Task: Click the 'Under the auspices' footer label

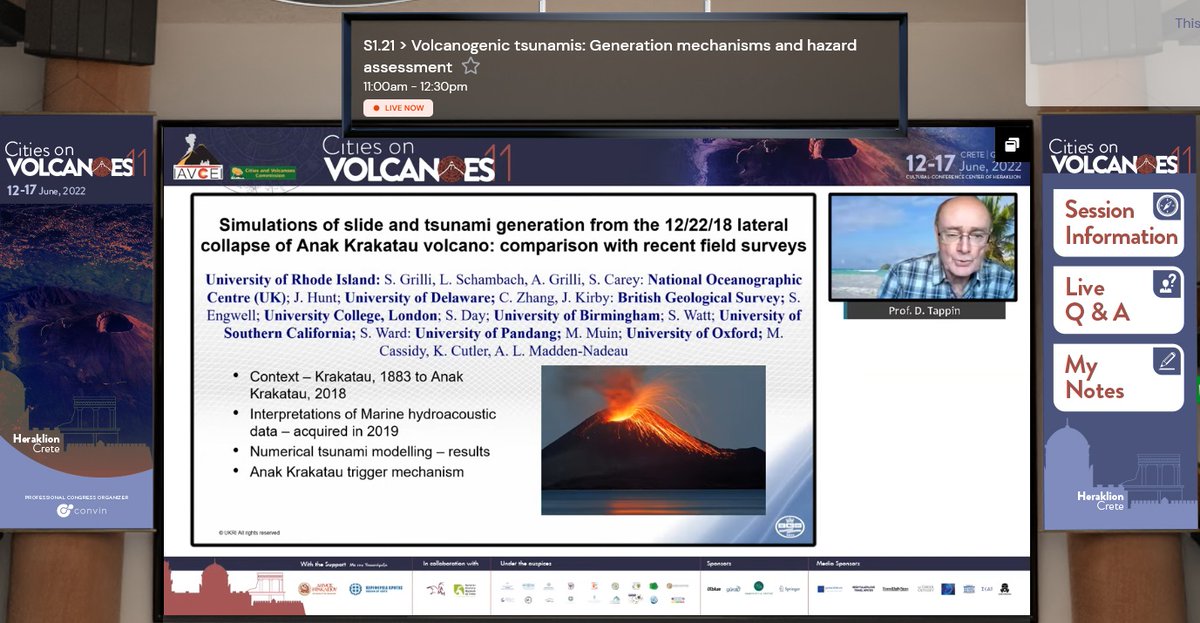Action: [x=524, y=564]
